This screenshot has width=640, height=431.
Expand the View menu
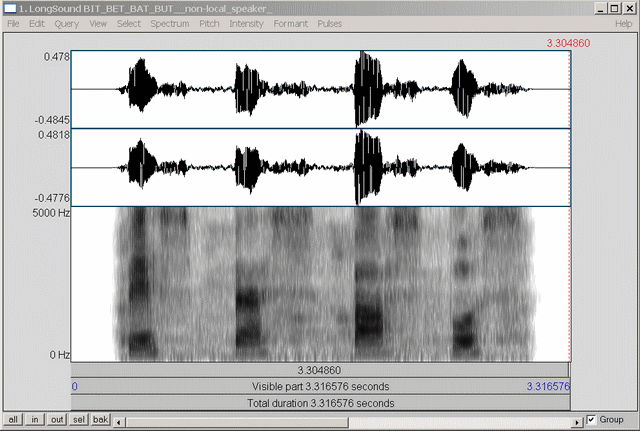click(98, 23)
